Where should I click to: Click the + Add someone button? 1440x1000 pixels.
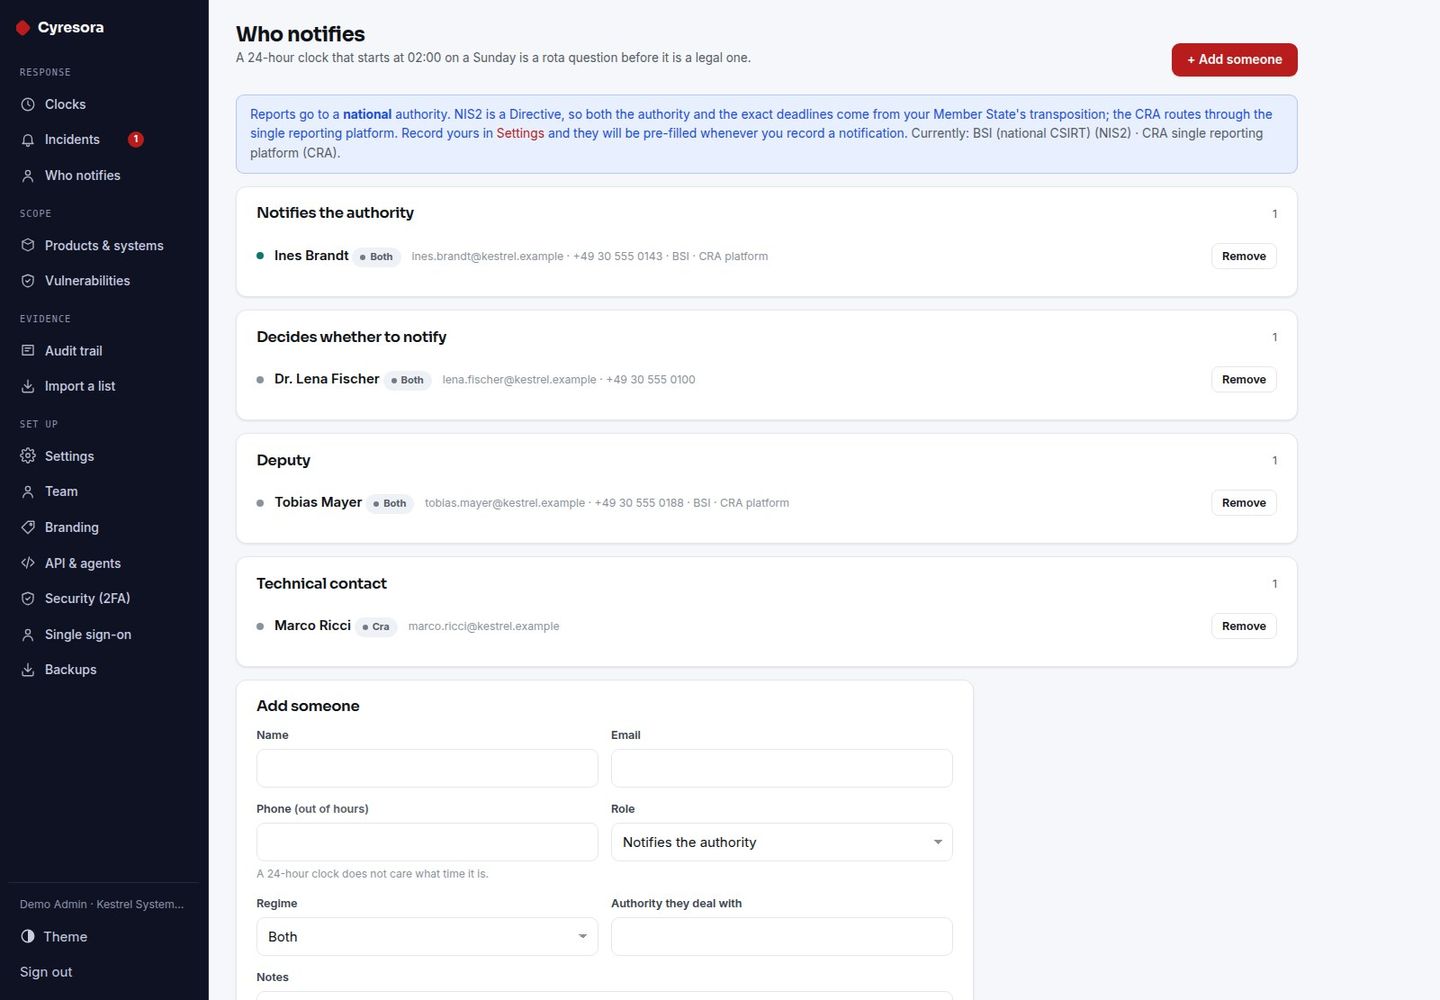pos(1234,60)
